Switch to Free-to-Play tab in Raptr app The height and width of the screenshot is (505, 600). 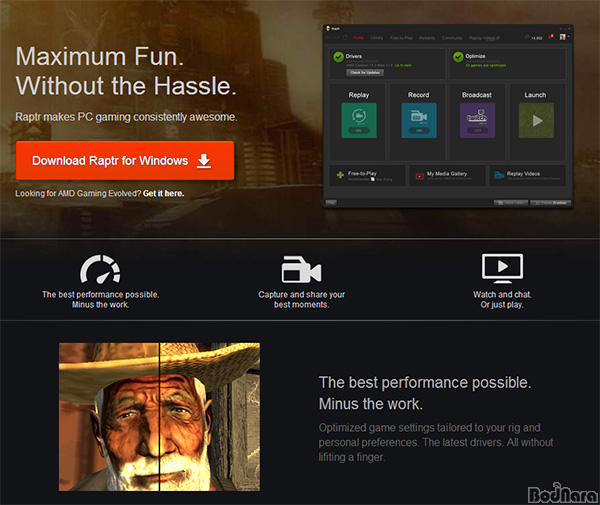[401, 38]
